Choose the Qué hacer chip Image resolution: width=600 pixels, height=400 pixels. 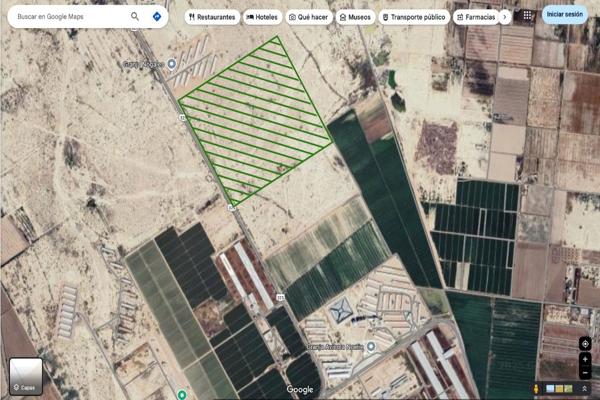[308, 17]
